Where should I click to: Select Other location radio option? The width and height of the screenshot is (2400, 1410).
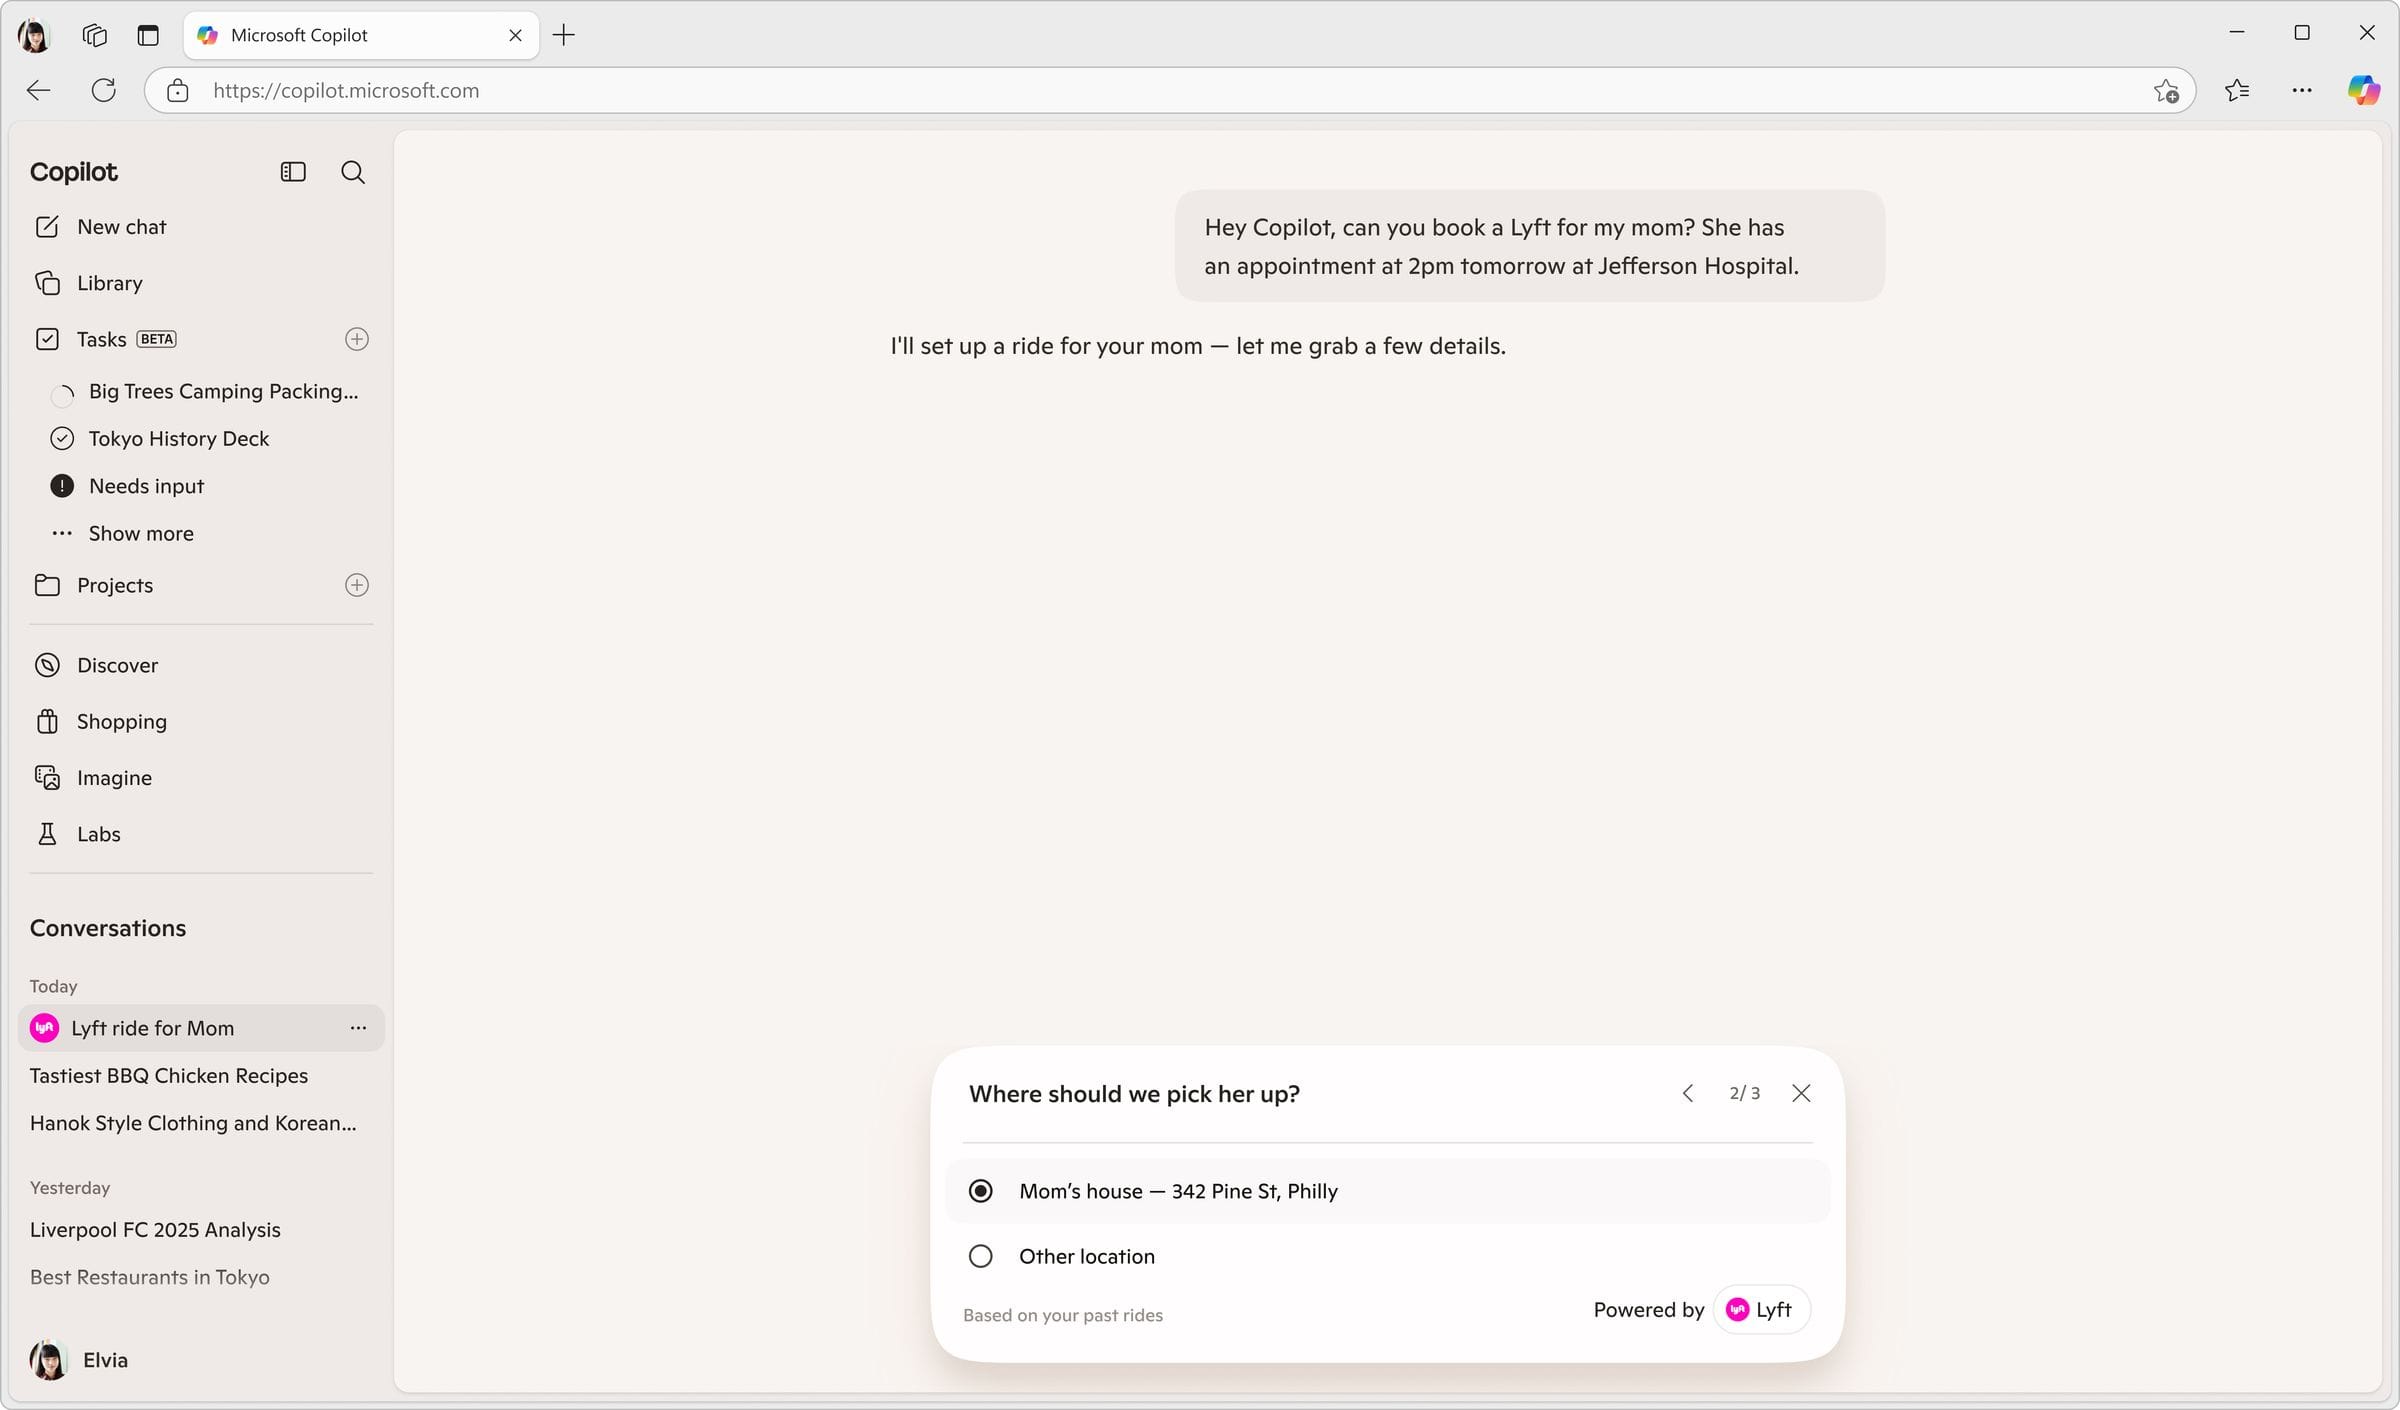1388,1256
